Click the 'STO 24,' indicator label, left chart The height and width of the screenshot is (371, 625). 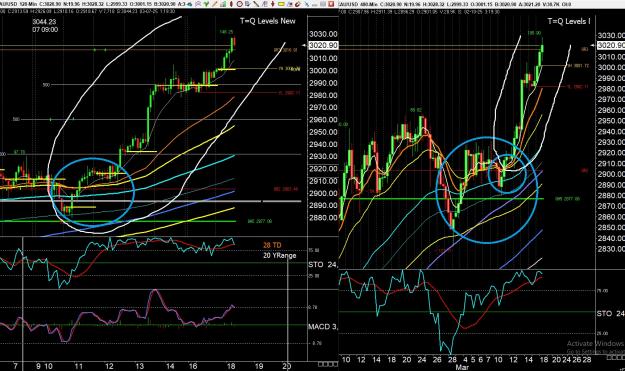pos(323,264)
